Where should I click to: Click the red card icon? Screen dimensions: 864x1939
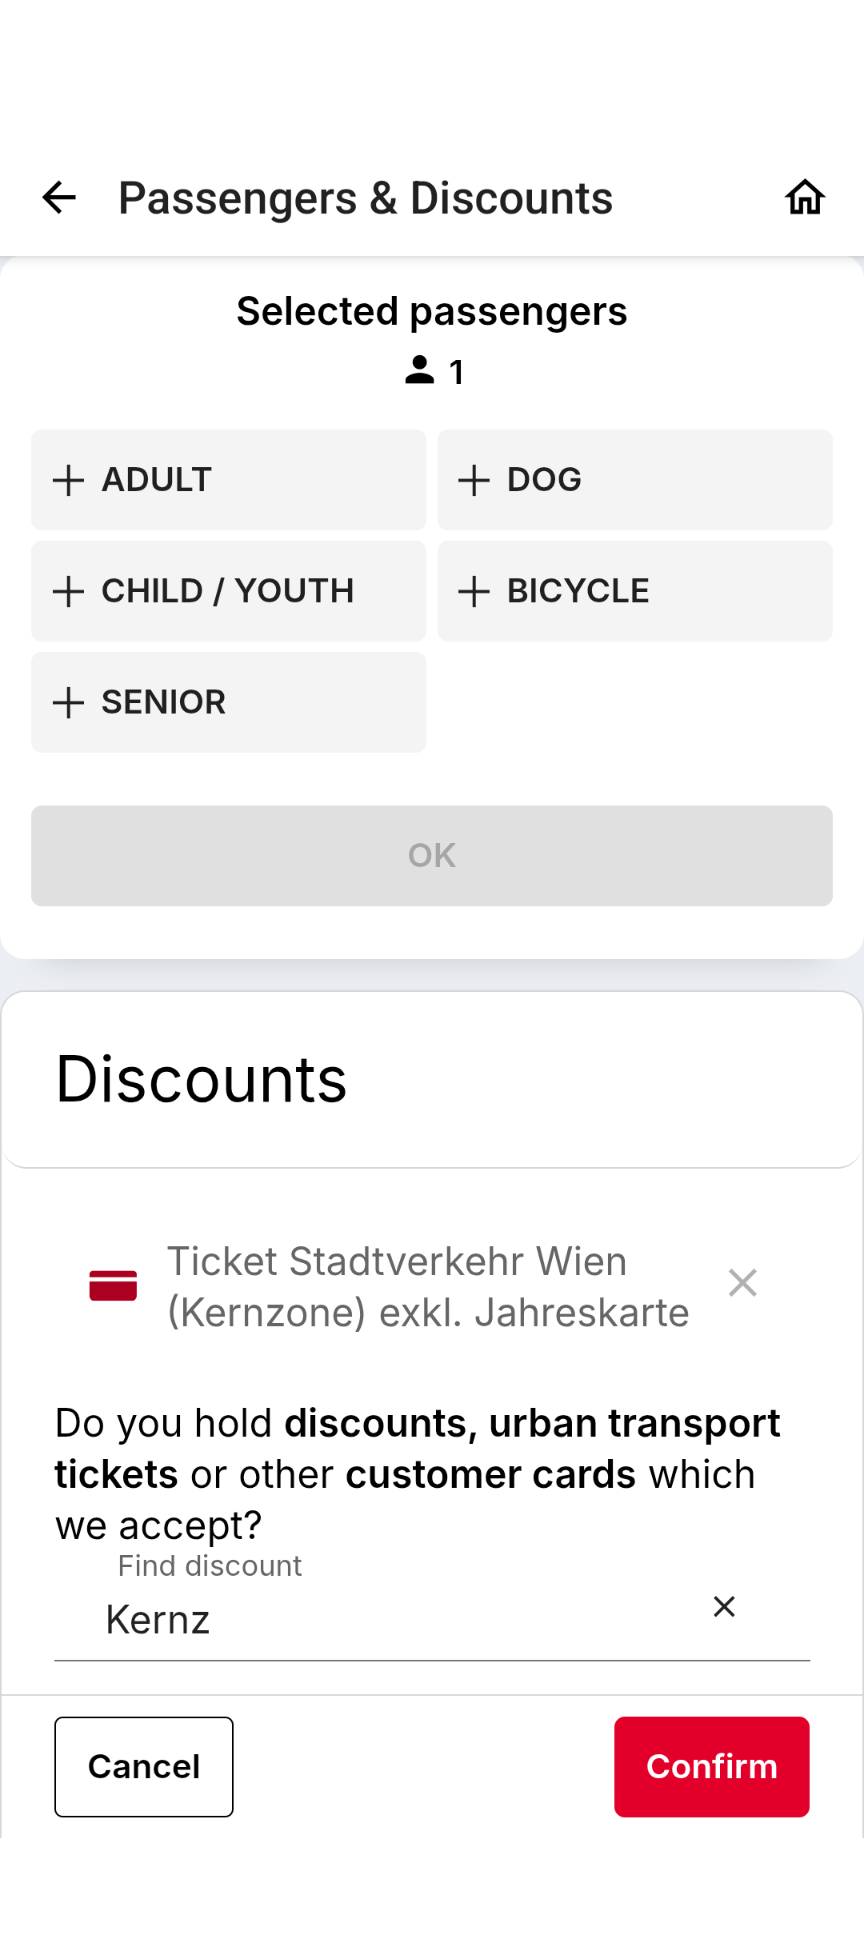[x=113, y=1285]
